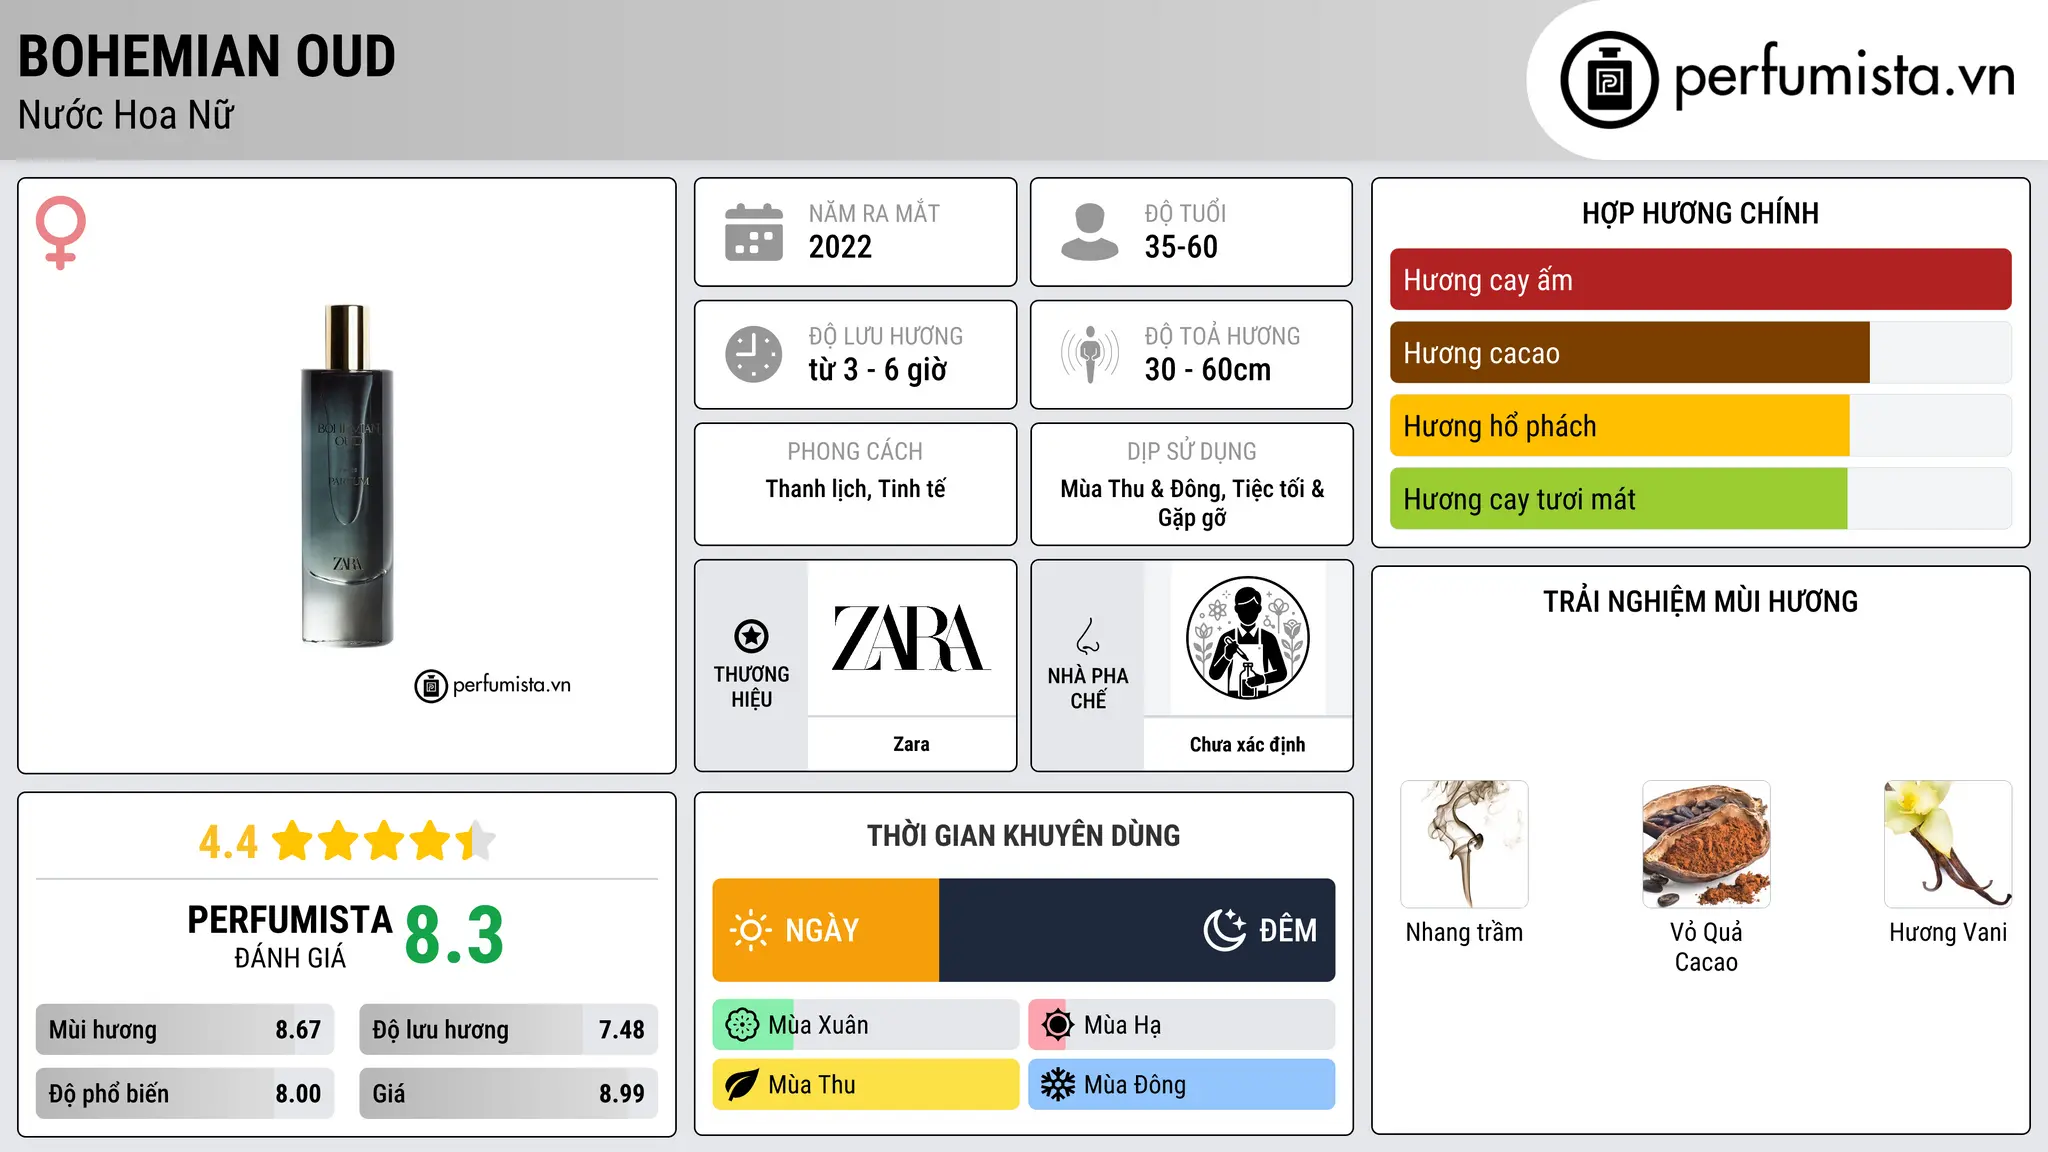Click the Mùa Đông season bar

[1182, 1085]
